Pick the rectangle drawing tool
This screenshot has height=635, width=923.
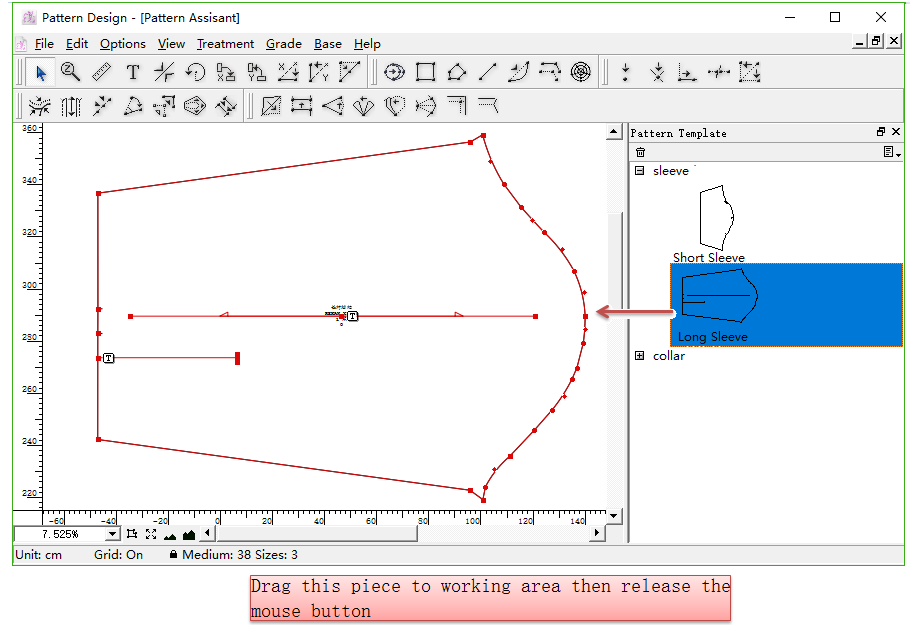(x=425, y=72)
